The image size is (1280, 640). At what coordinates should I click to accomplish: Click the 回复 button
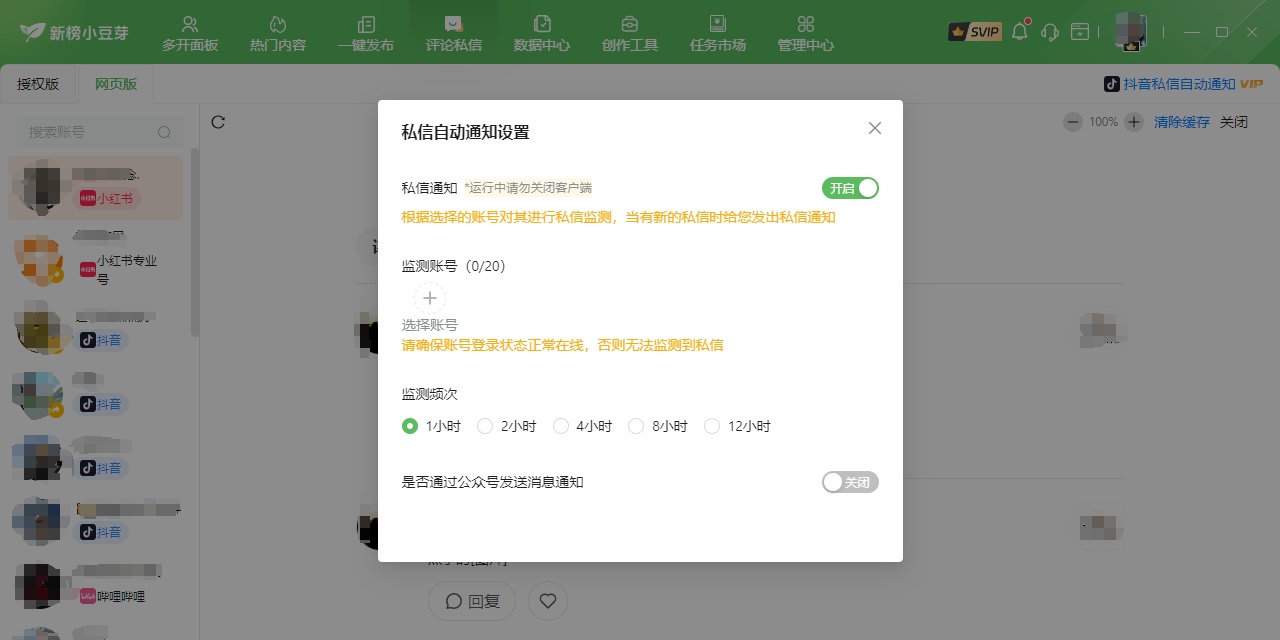click(472, 601)
